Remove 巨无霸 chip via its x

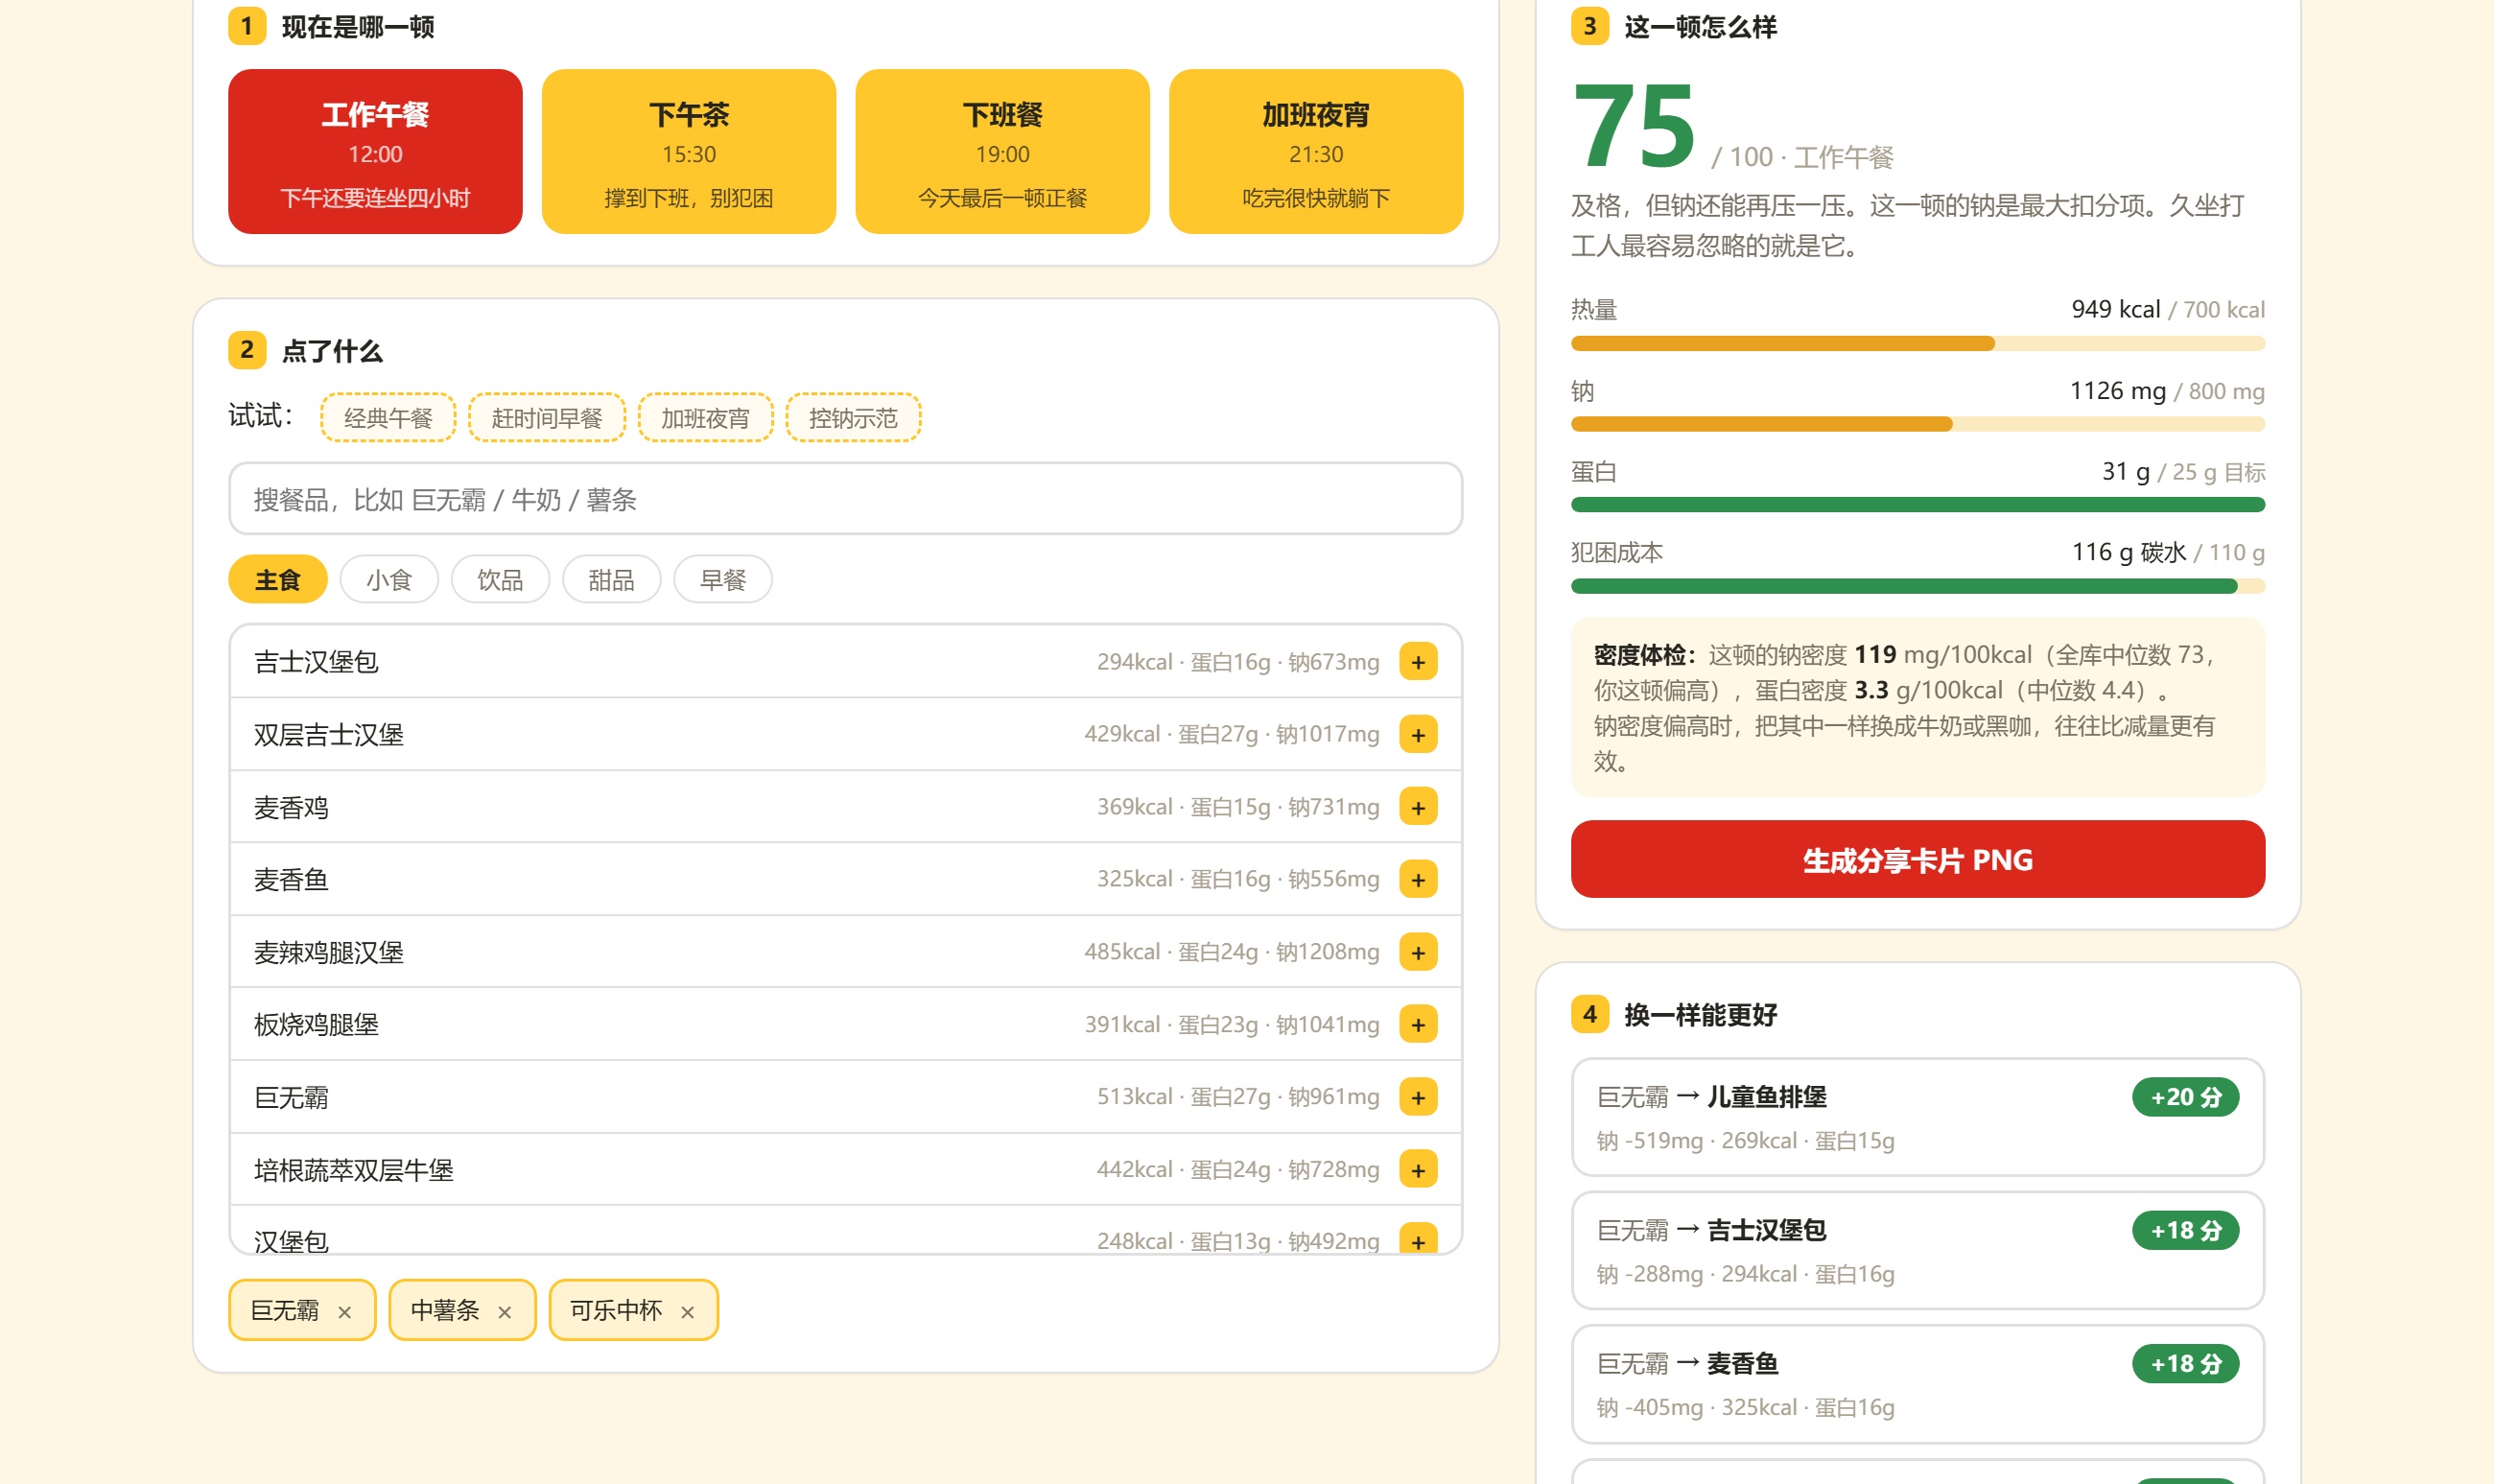[x=345, y=1312]
